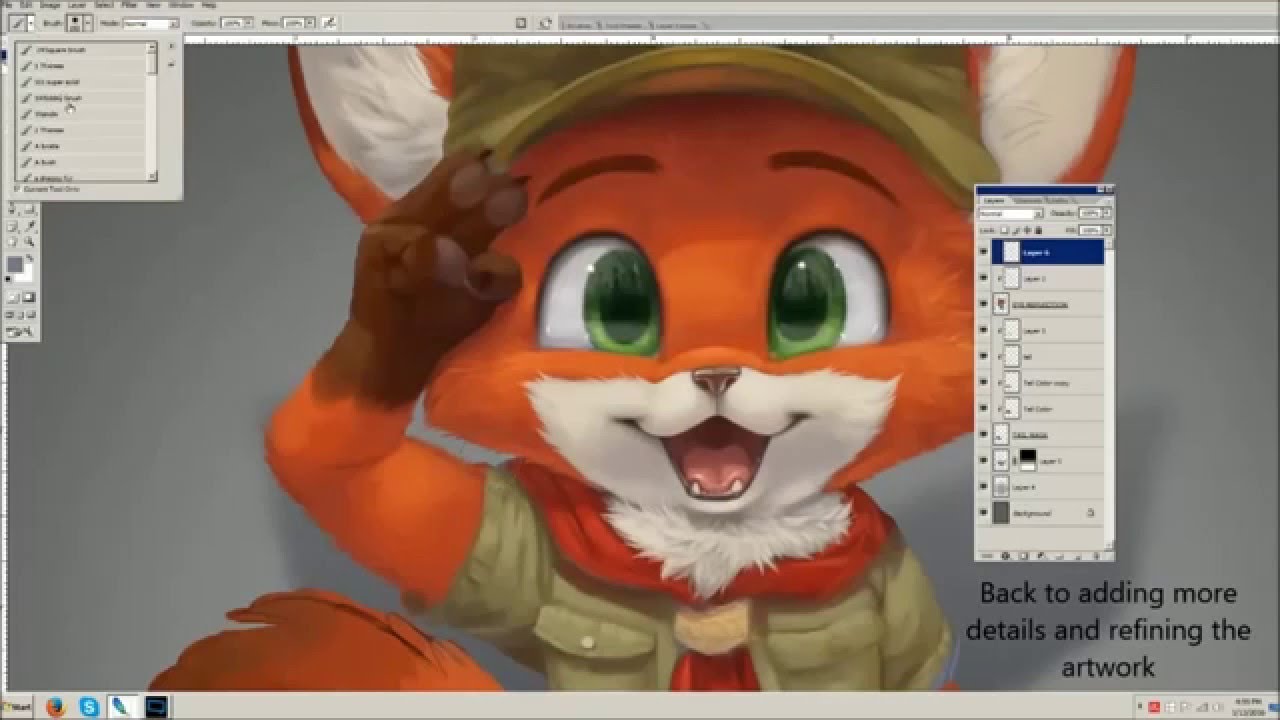Open the Filter menu

click(x=128, y=5)
